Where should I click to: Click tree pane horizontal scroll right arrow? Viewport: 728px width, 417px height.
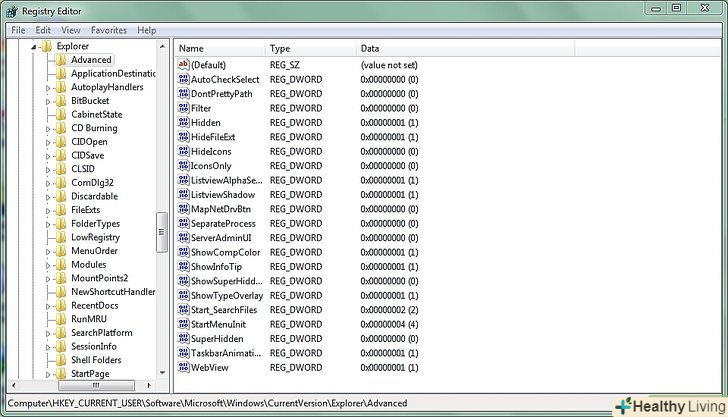pyautogui.click(x=149, y=385)
